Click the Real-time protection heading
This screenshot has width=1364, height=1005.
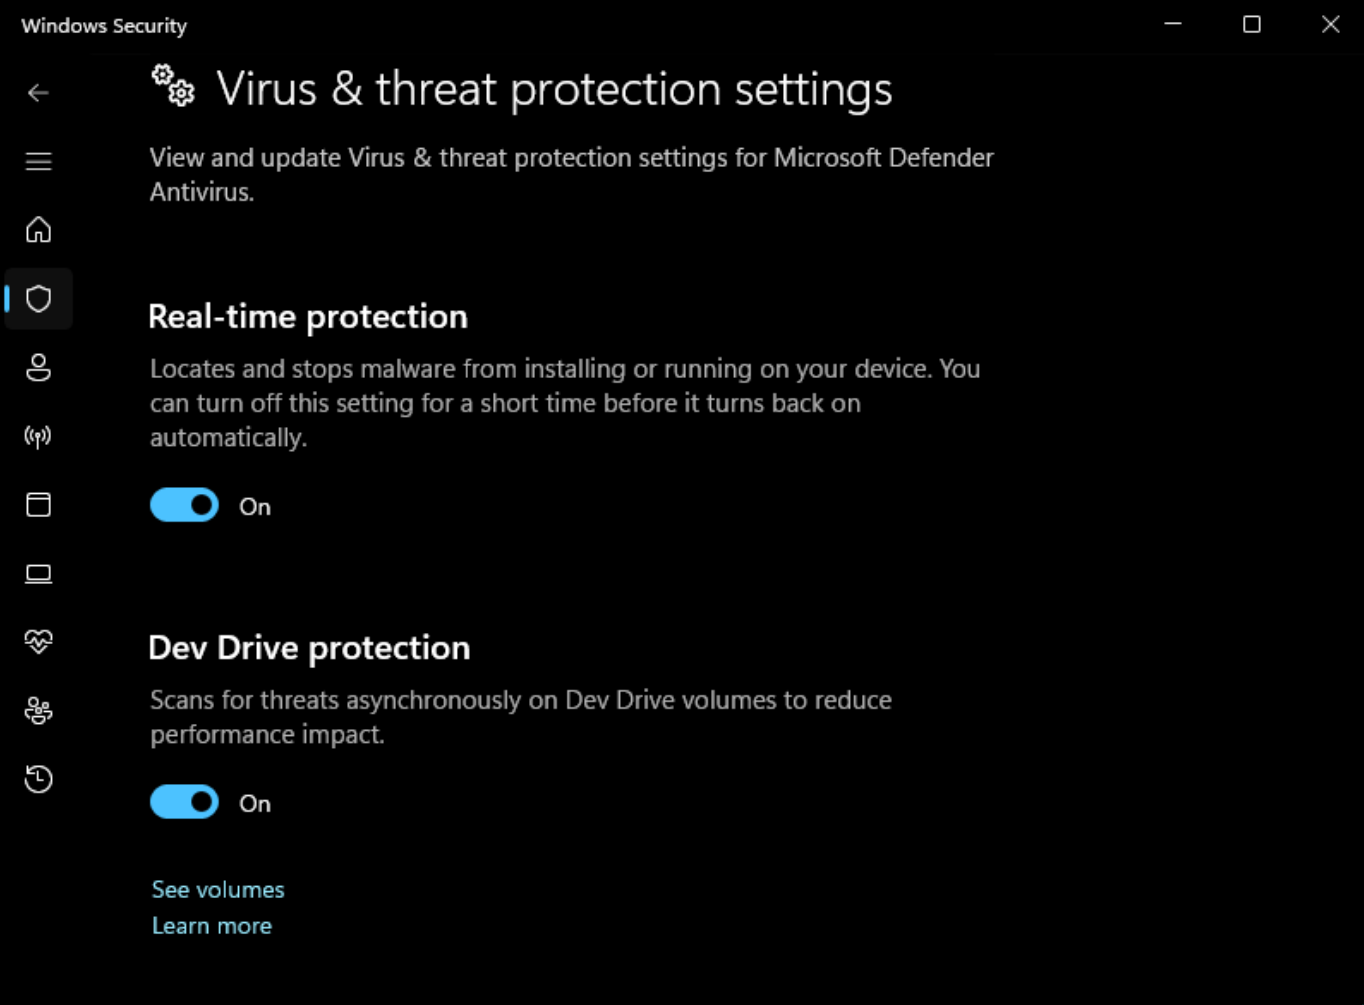pyautogui.click(x=308, y=316)
